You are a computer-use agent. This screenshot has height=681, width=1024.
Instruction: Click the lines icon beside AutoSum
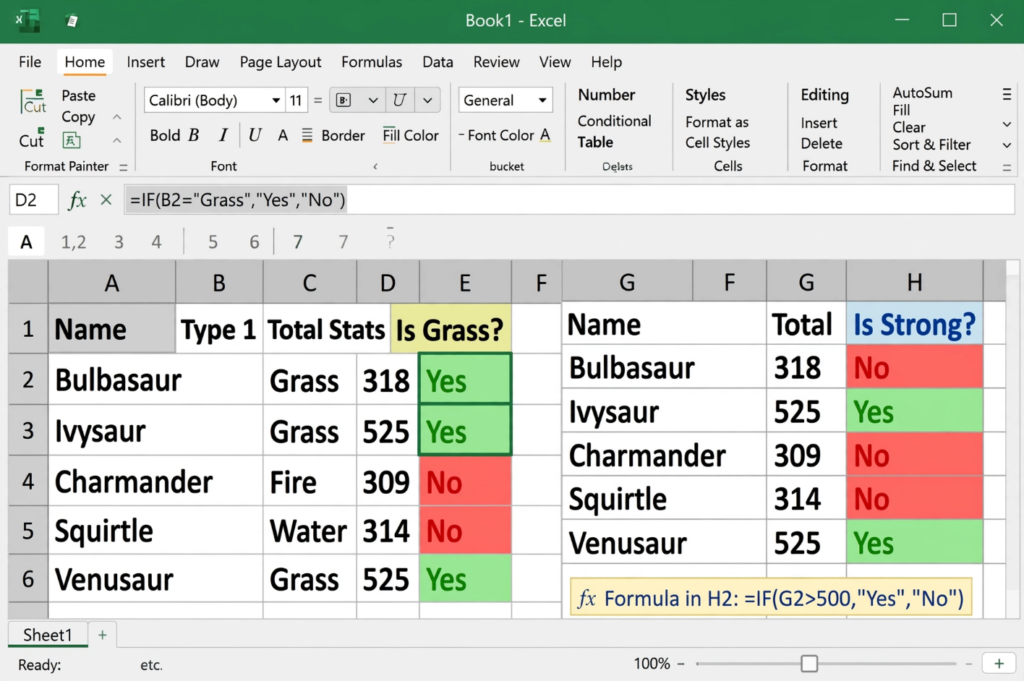point(1007,95)
